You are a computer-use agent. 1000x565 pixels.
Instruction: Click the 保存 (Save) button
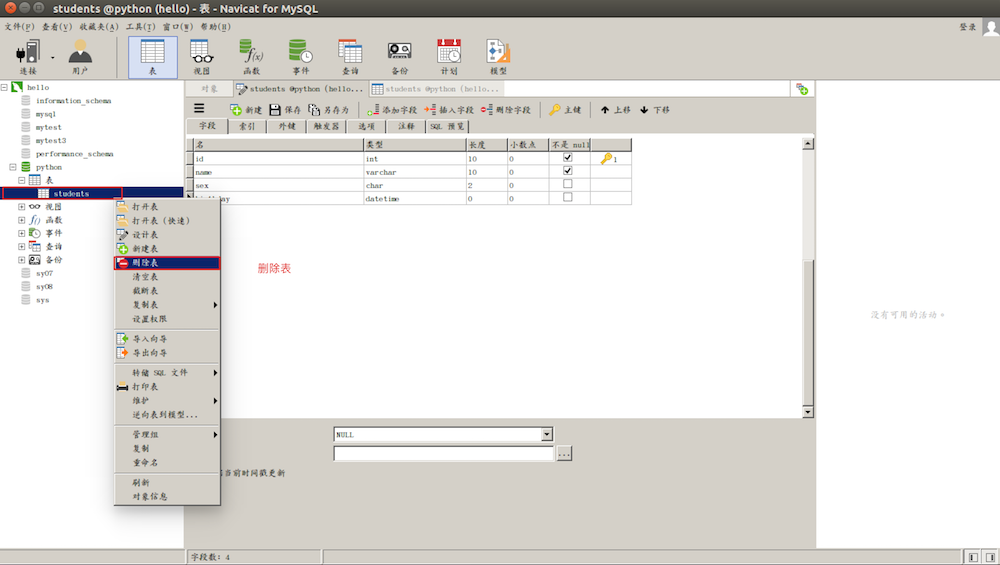pos(285,110)
